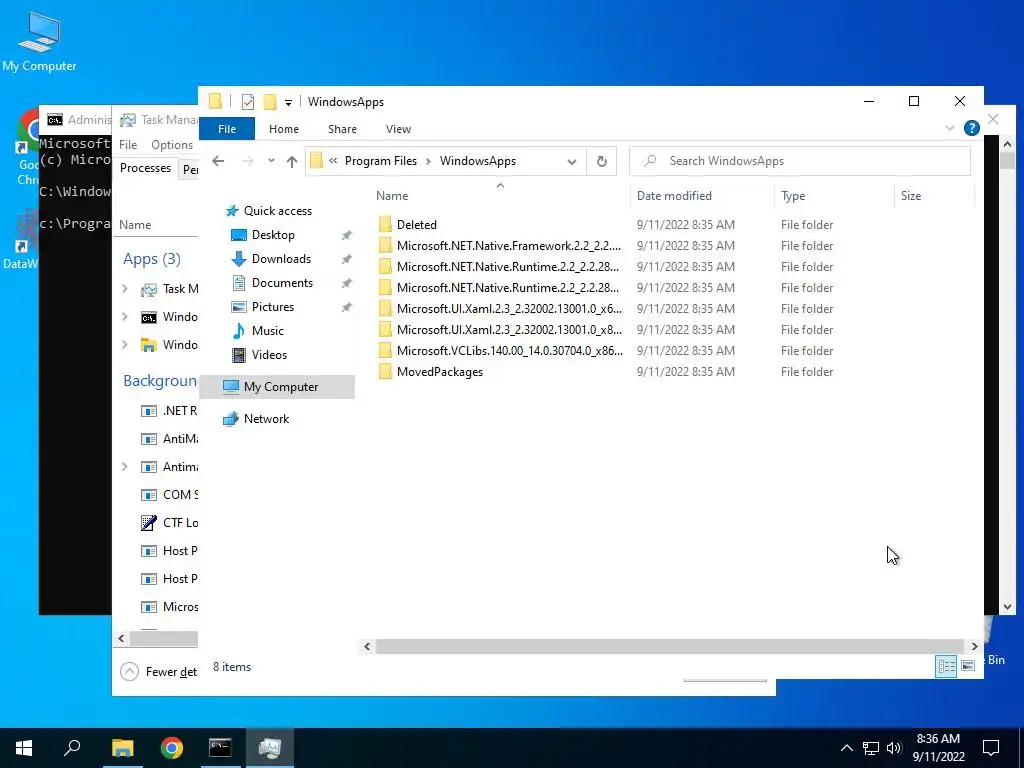Open Videos in navigation pane
1024x768 pixels.
tap(269, 355)
